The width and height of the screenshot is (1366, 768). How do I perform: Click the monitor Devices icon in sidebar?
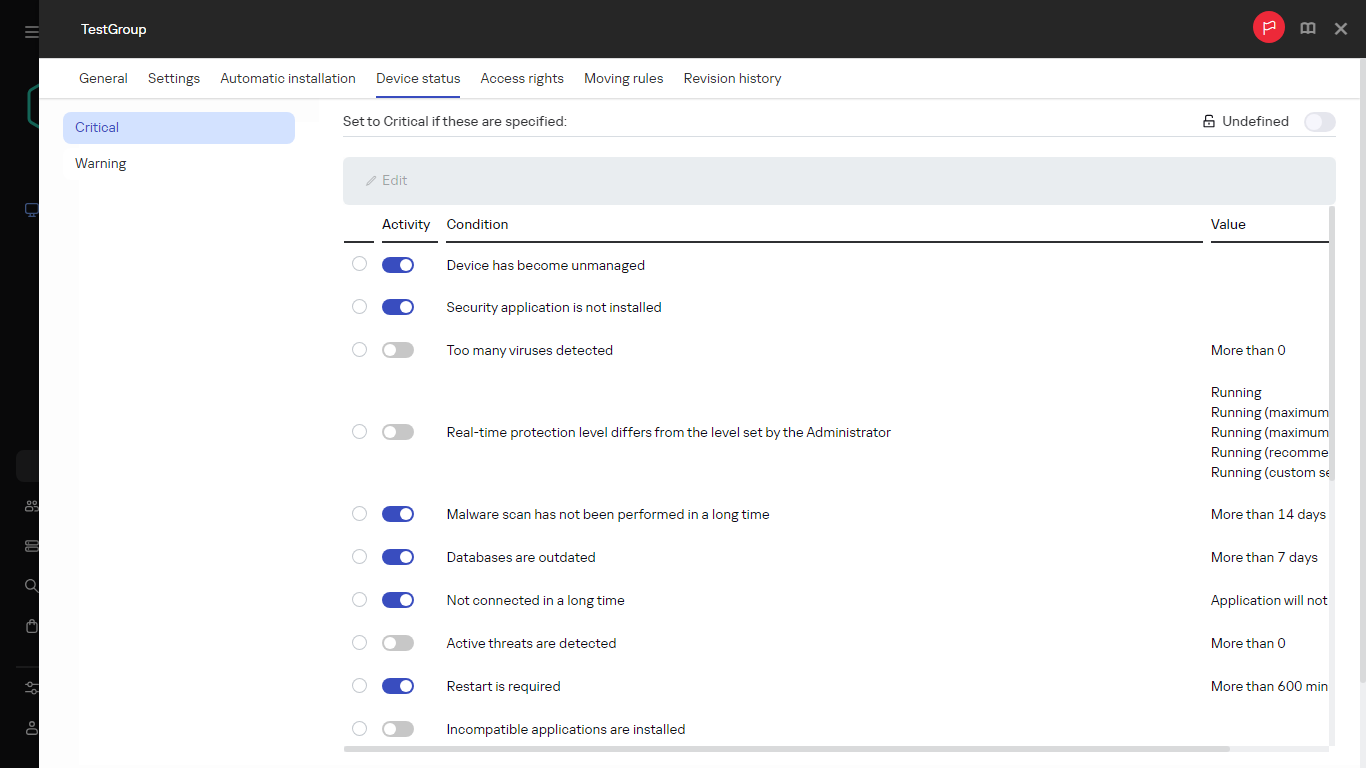click(31, 210)
